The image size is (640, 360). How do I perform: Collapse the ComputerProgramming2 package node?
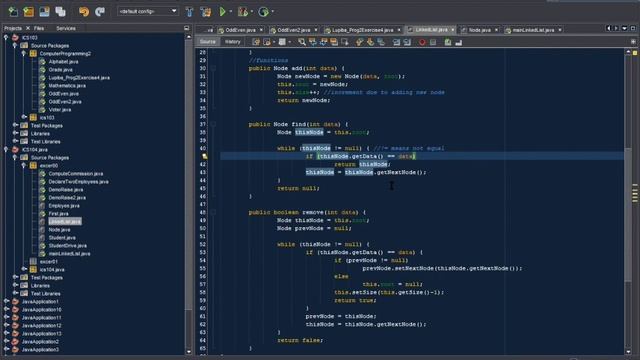[x=24, y=53]
